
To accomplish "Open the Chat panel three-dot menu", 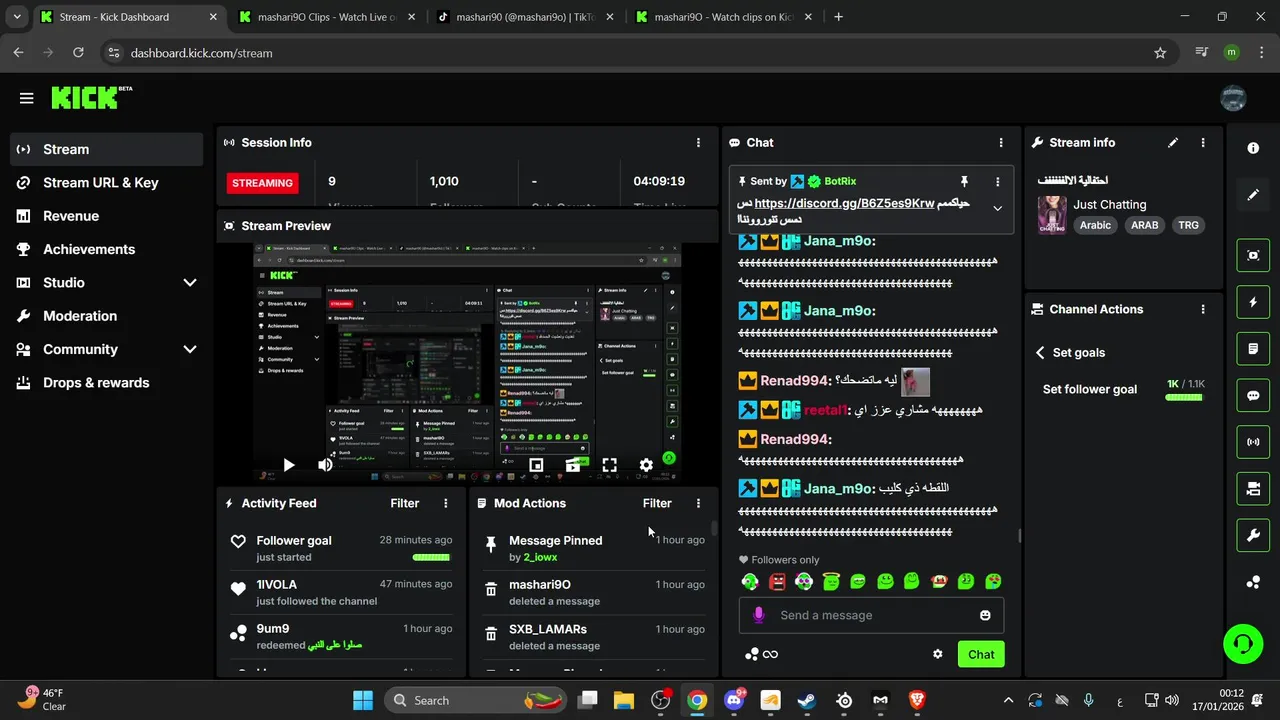I will click(x=1001, y=143).
